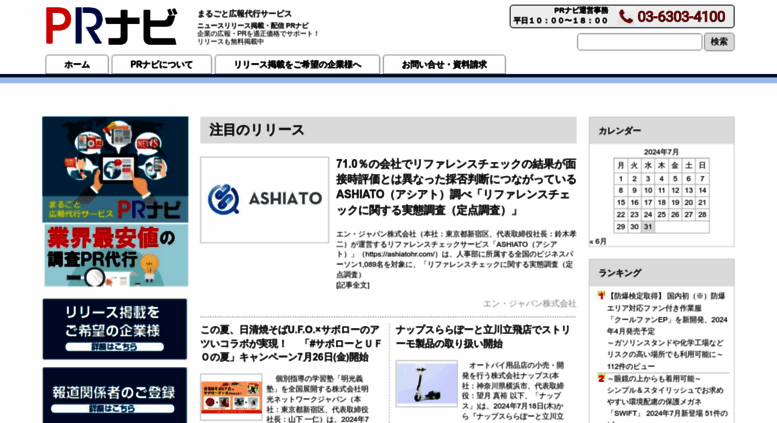The height and width of the screenshot is (423, 777).
Task: Click the PRナビ site logo
Action: [111, 27]
